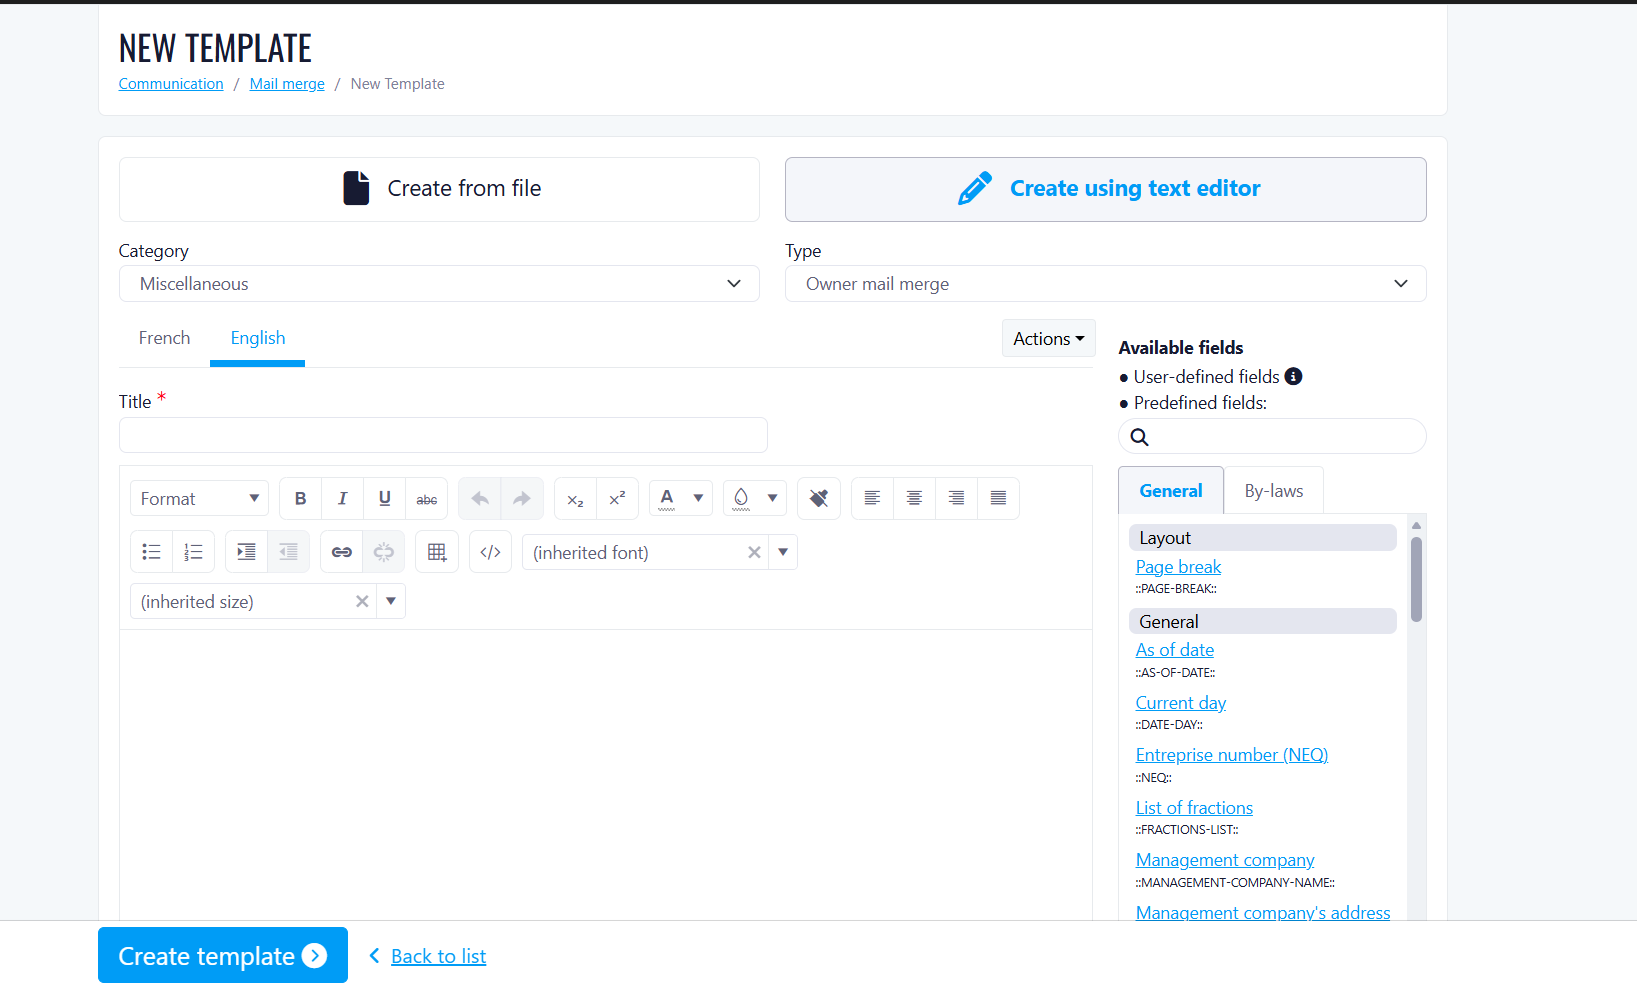Apply subscript formatting
The image size is (1637, 987).
(575, 498)
